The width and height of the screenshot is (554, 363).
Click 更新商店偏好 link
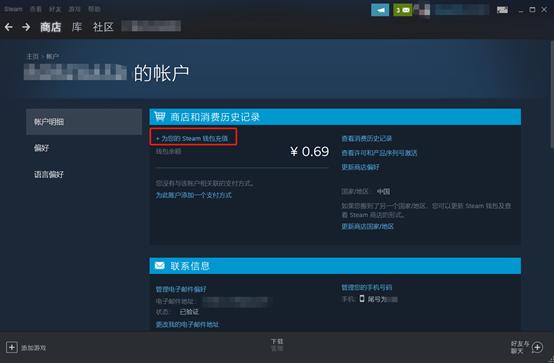pos(360,167)
